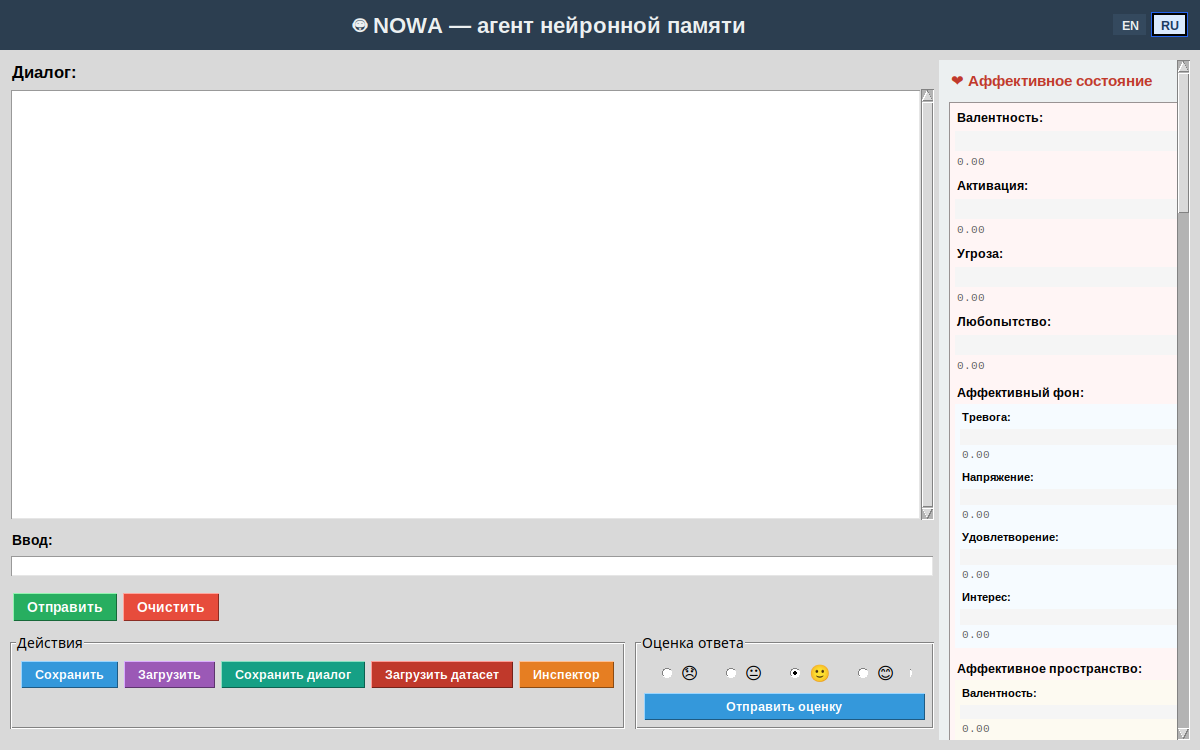
Task: Click the red Очистить button
Action: [x=171, y=607]
